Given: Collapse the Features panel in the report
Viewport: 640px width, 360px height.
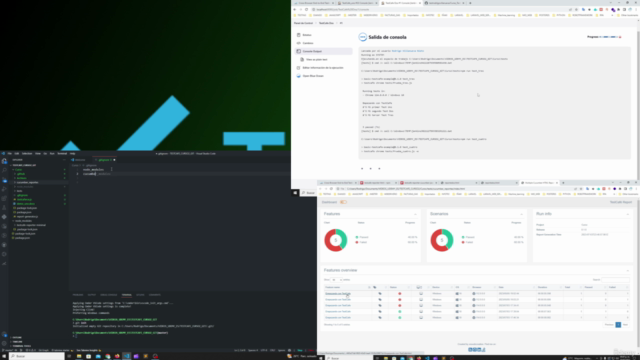Looking at the screenshot, I should click(x=415, y=214).
